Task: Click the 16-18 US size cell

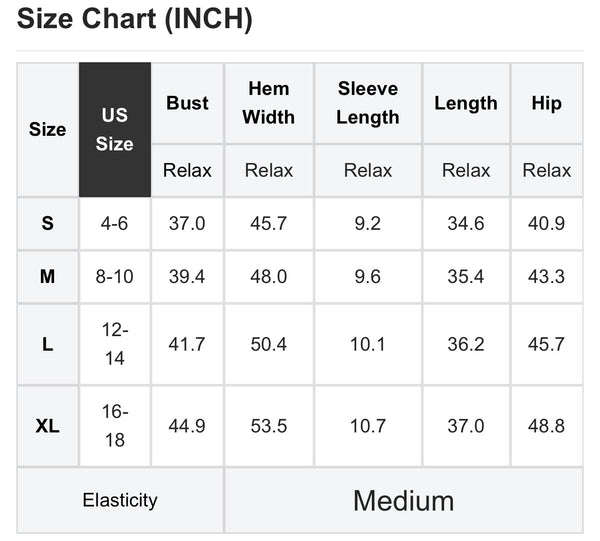Action: click(x=115, y=426)
